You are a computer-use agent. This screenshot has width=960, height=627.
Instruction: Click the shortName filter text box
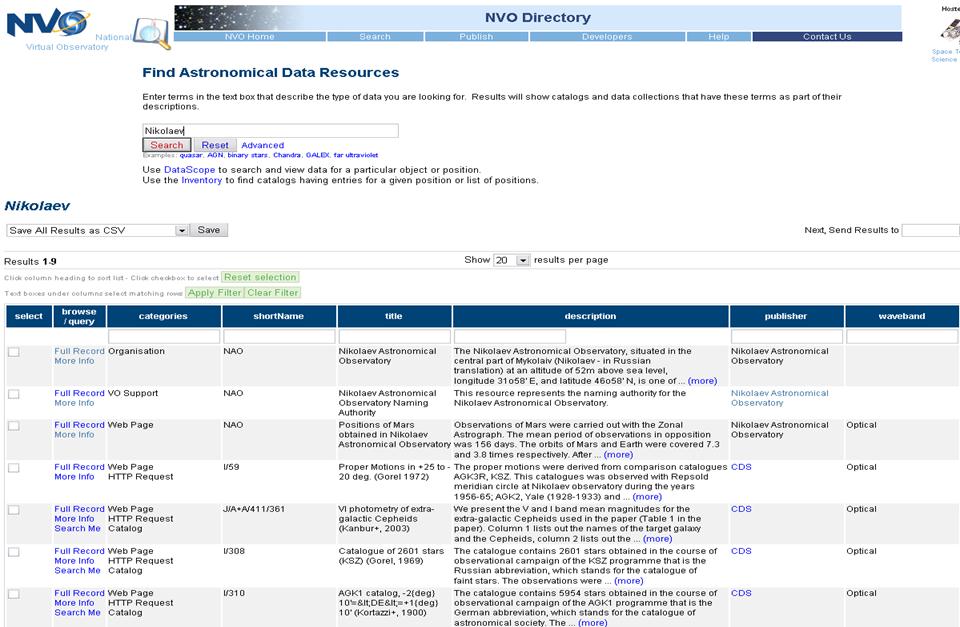(279, 336)
